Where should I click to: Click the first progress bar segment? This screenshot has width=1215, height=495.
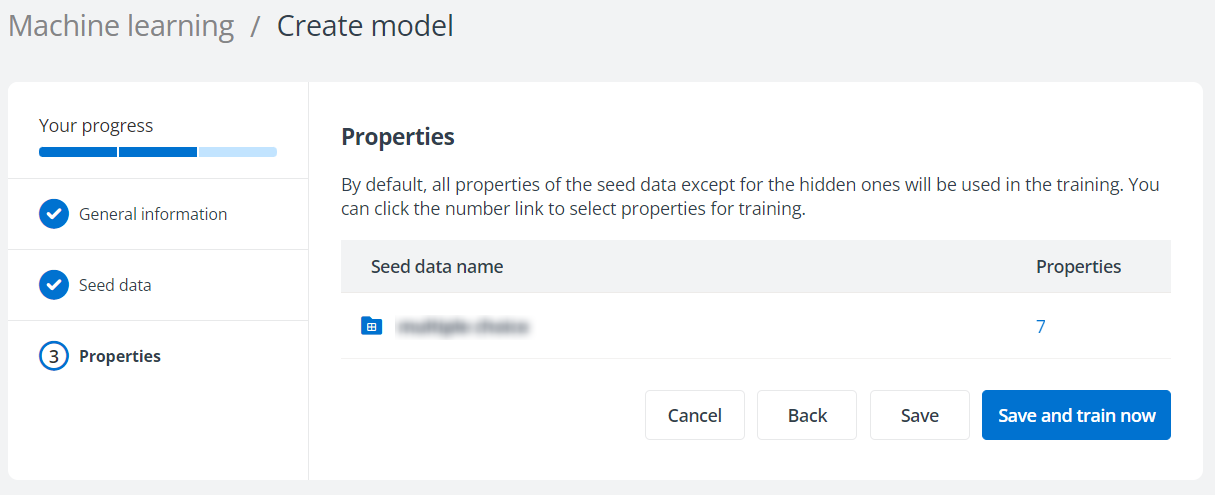[78, 152]
